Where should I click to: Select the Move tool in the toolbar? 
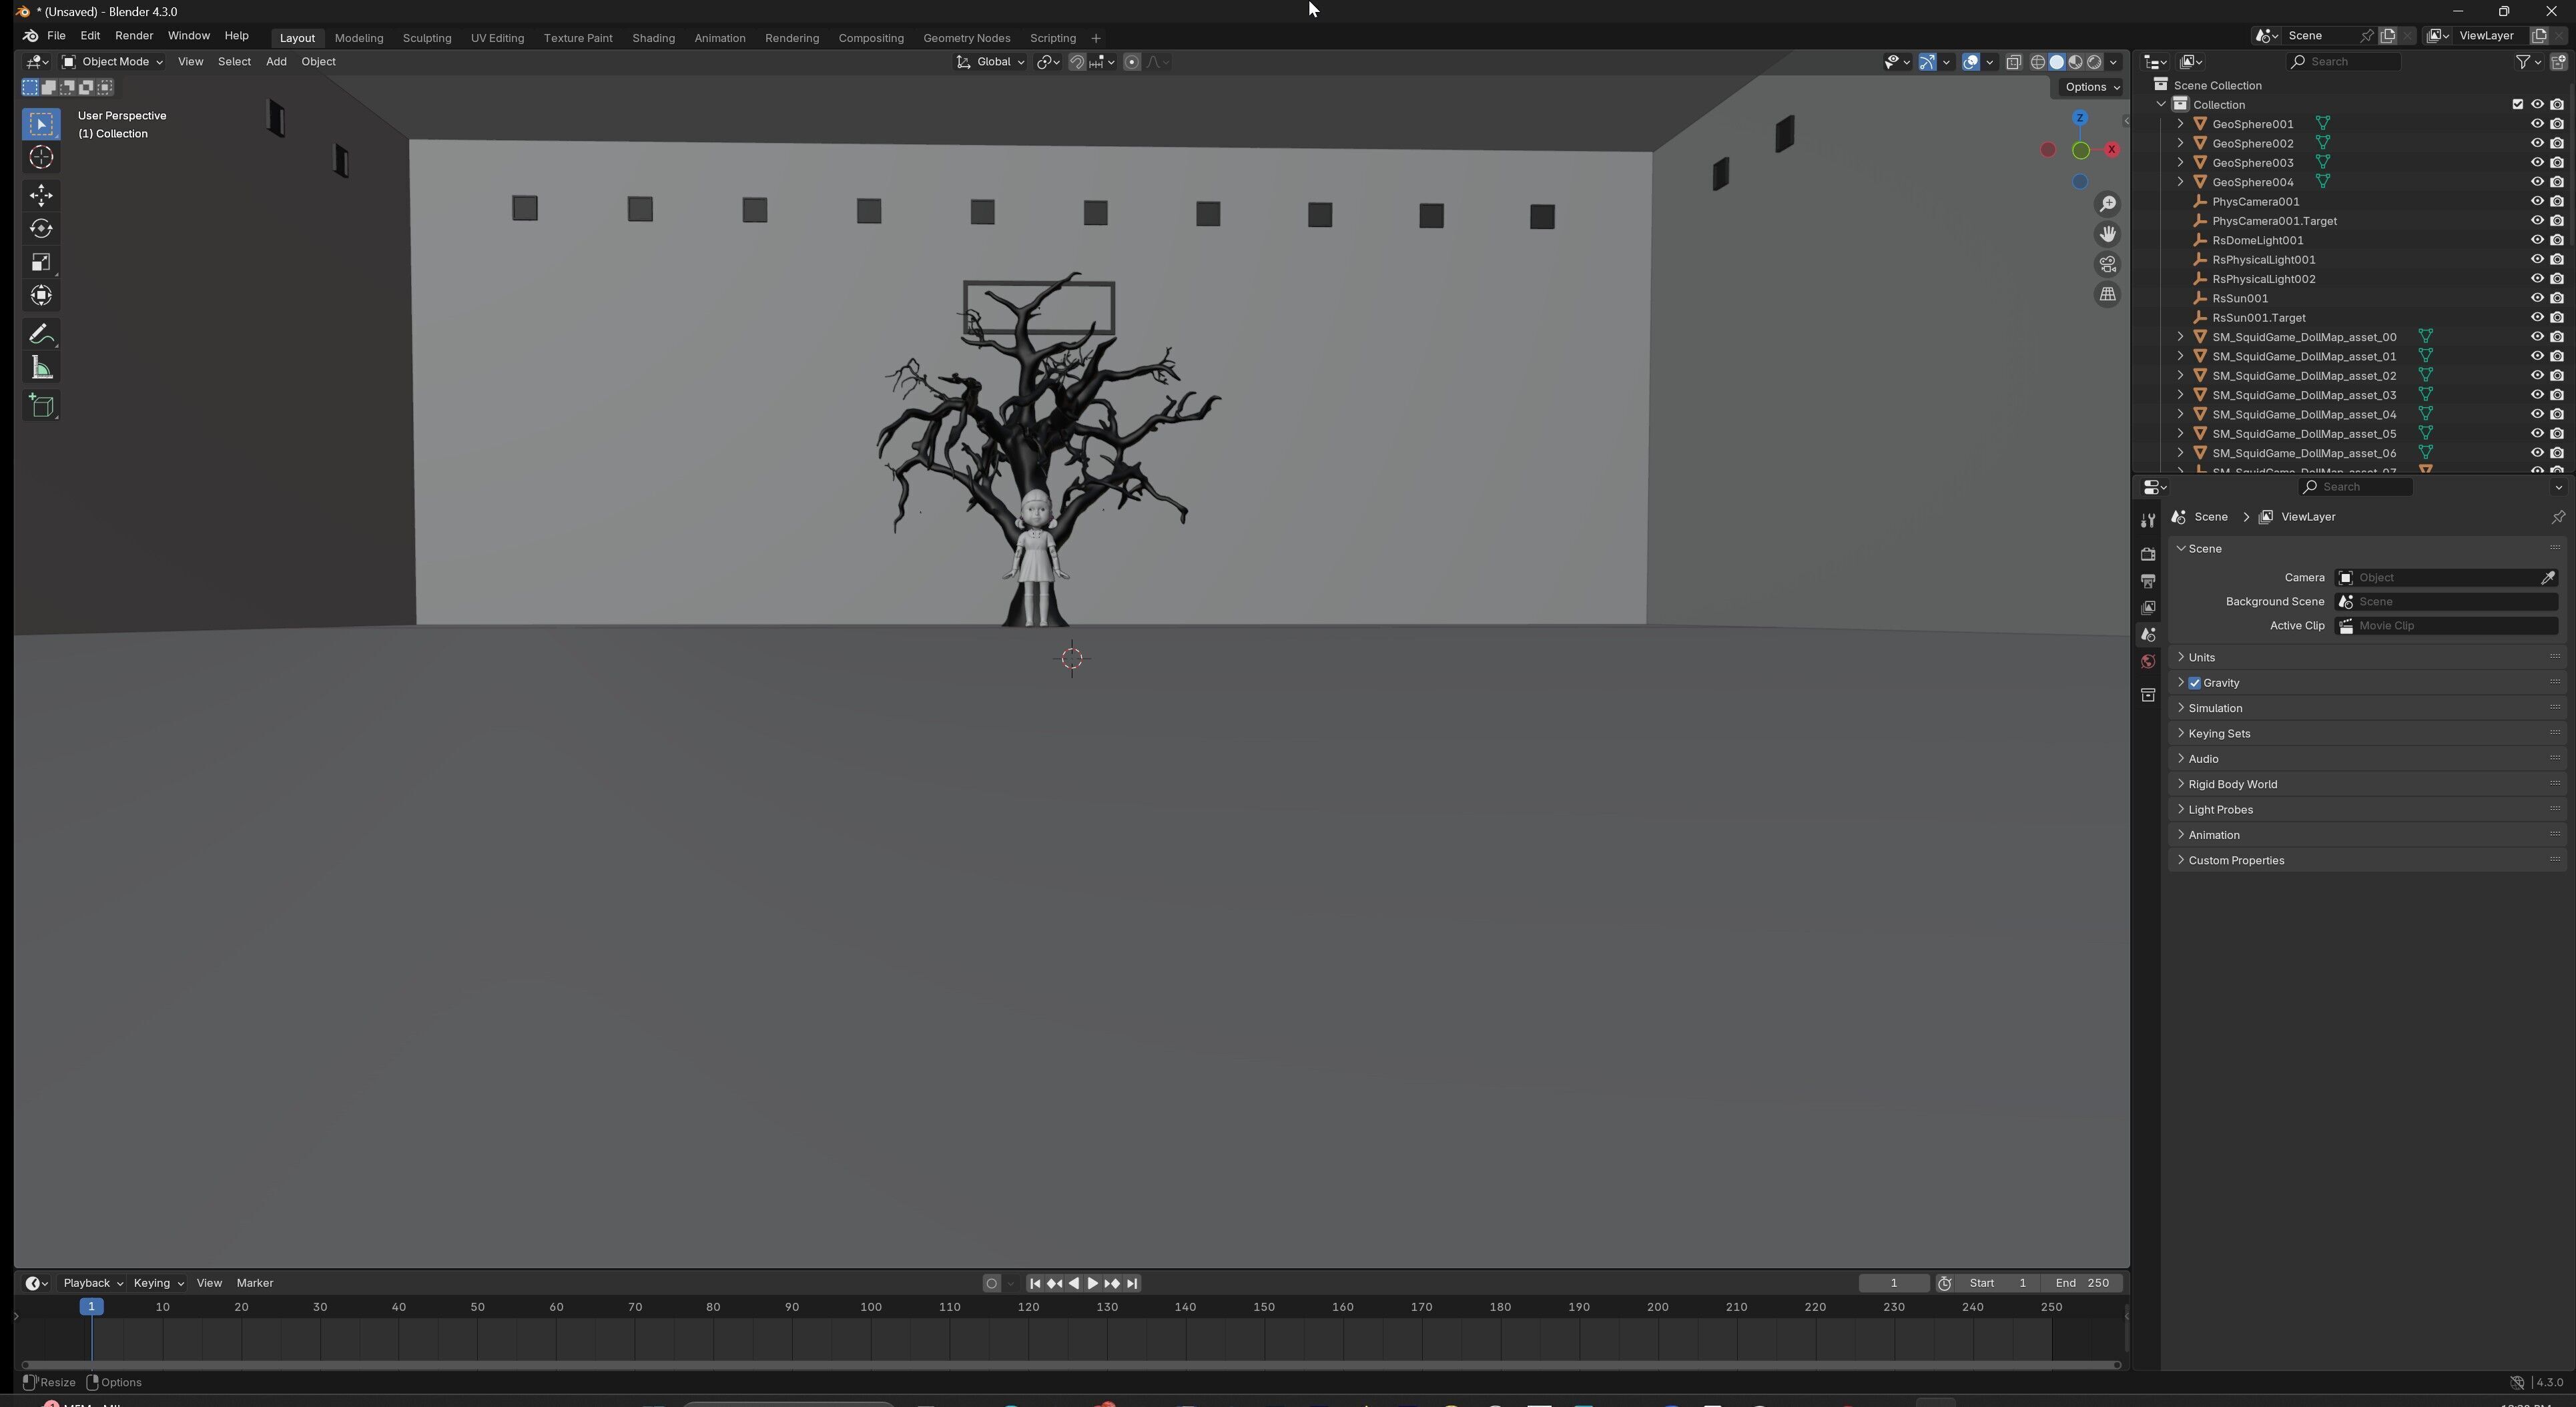[x=41, y=194]
